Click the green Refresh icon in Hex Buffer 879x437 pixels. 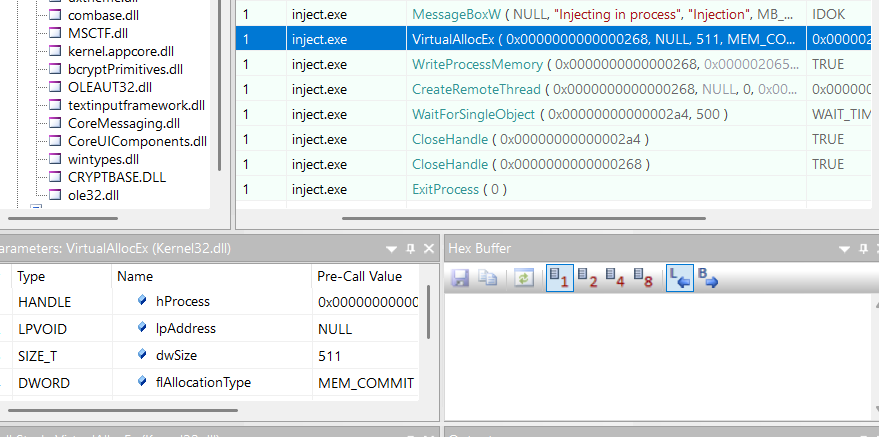[x=521, y=280]
